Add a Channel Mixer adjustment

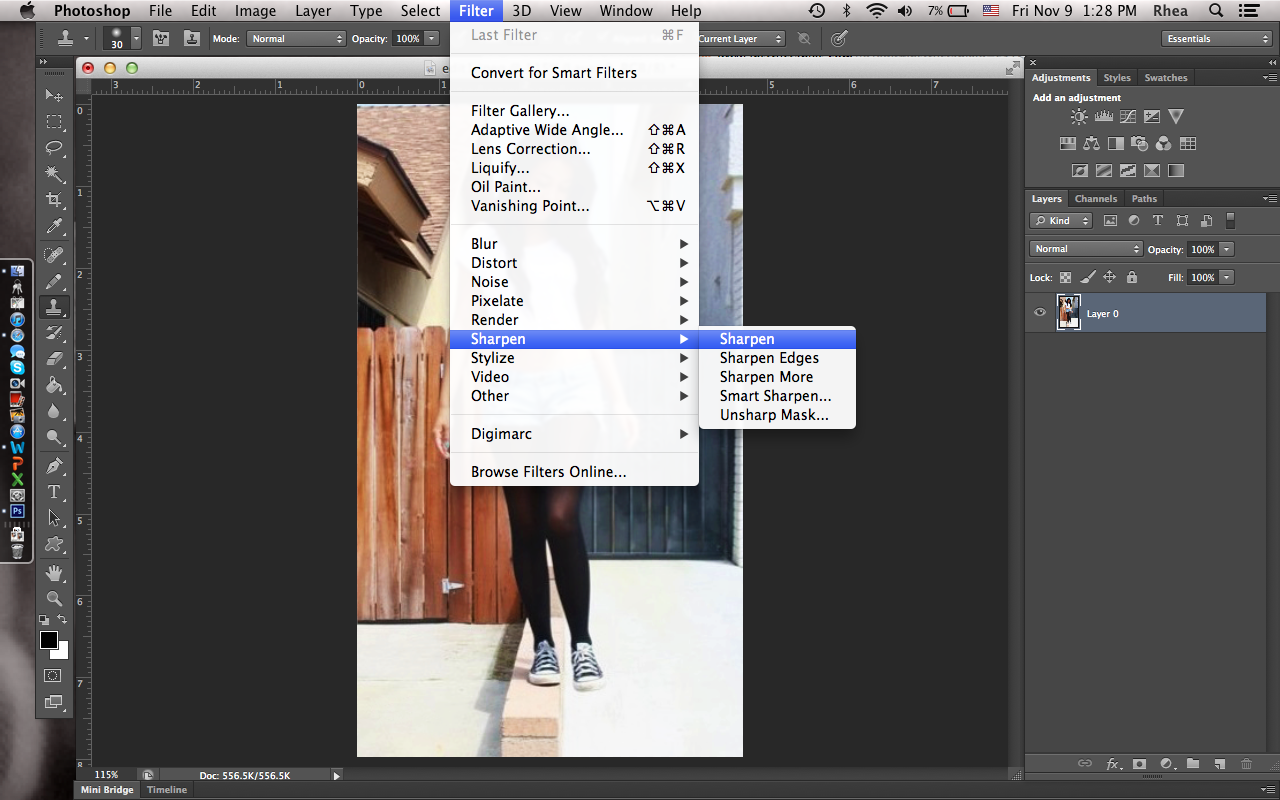(x=1163, y=144)
